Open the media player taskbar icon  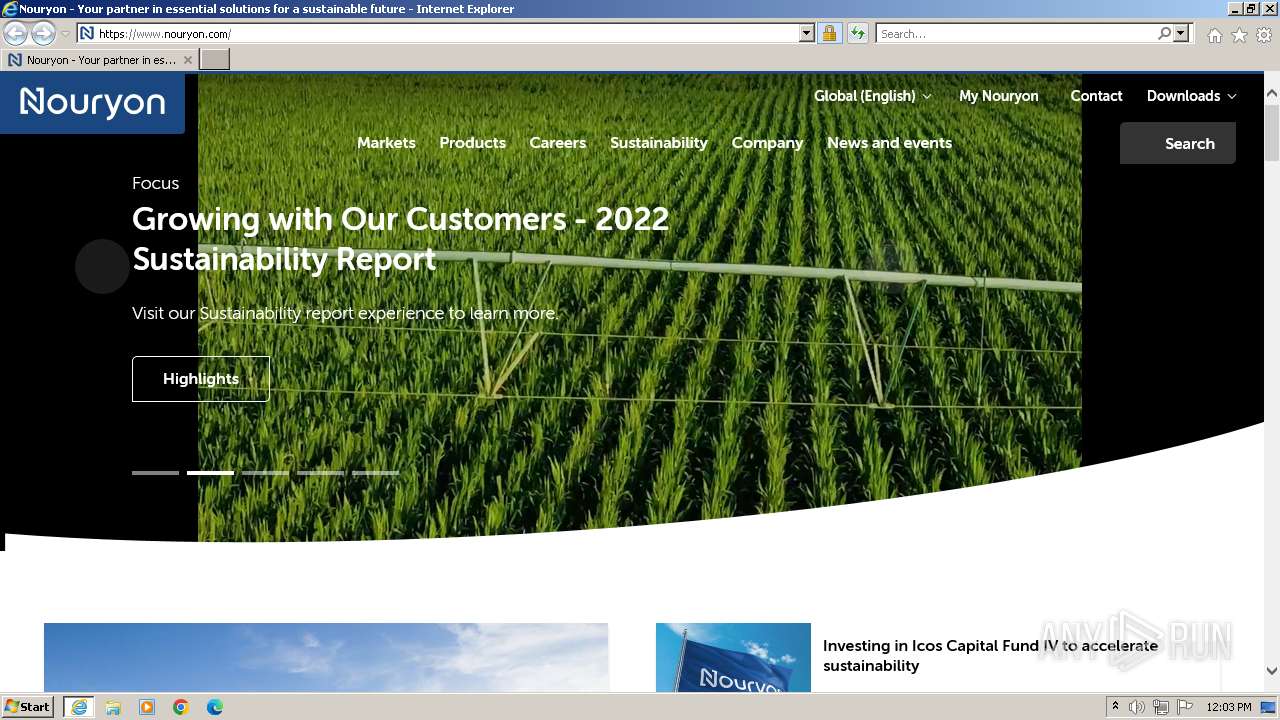point(147,707)
